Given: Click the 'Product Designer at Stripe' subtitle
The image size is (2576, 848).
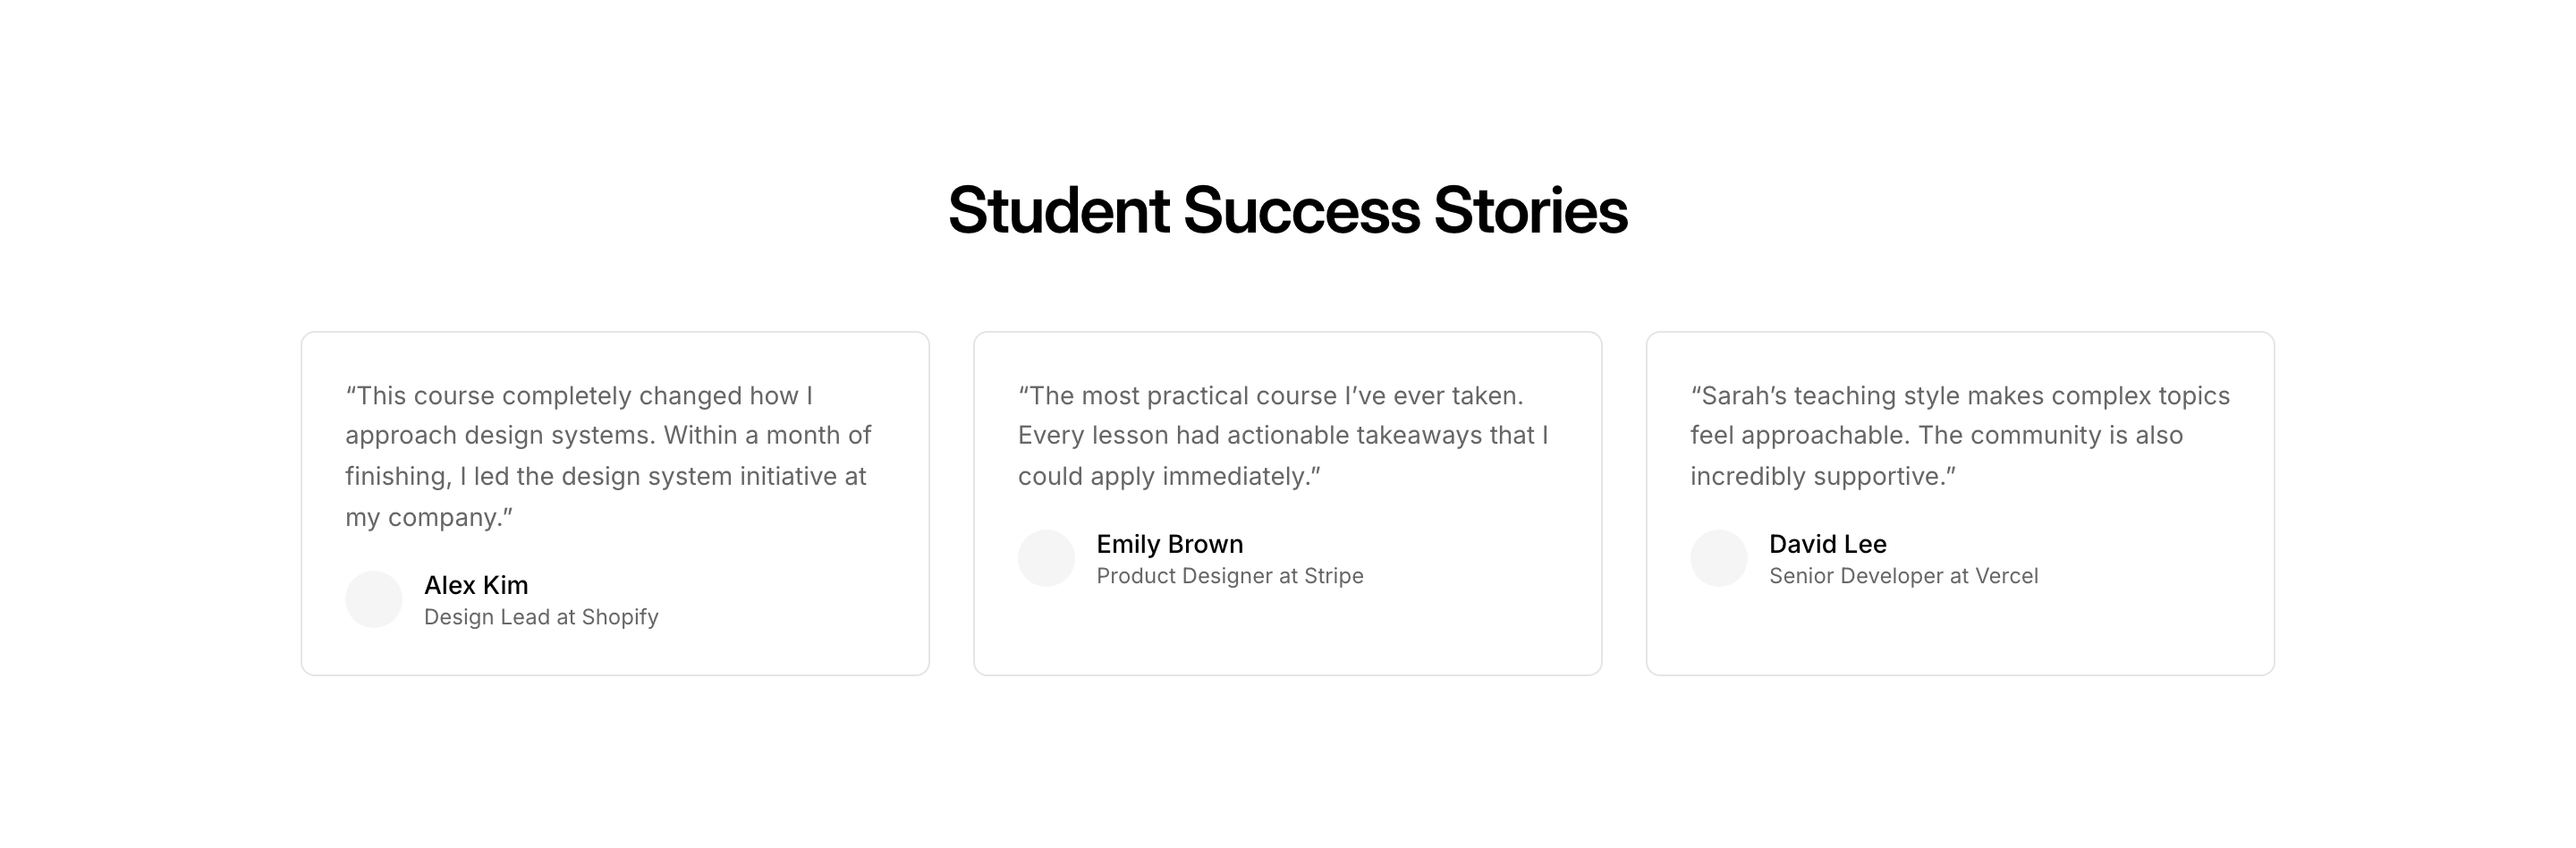Looking at the screenshot, I should 1230,576.
